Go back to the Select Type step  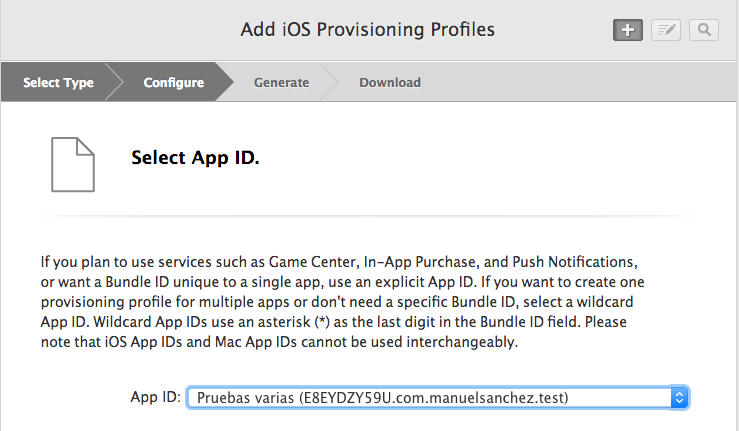(58, 83)
